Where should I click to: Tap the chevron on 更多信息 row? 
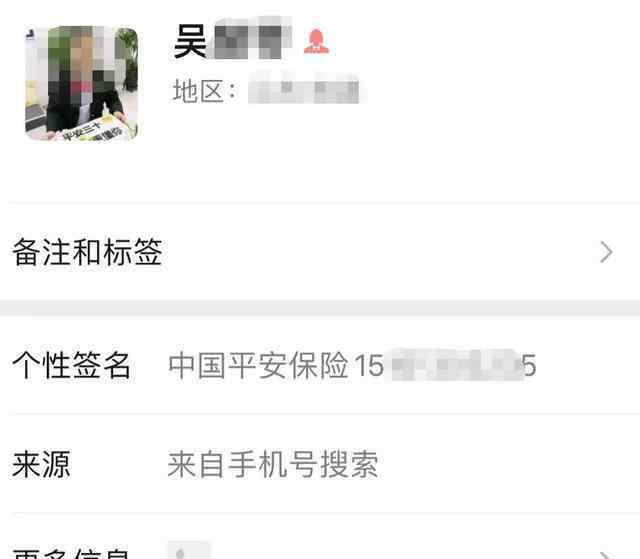coord(607,555)
